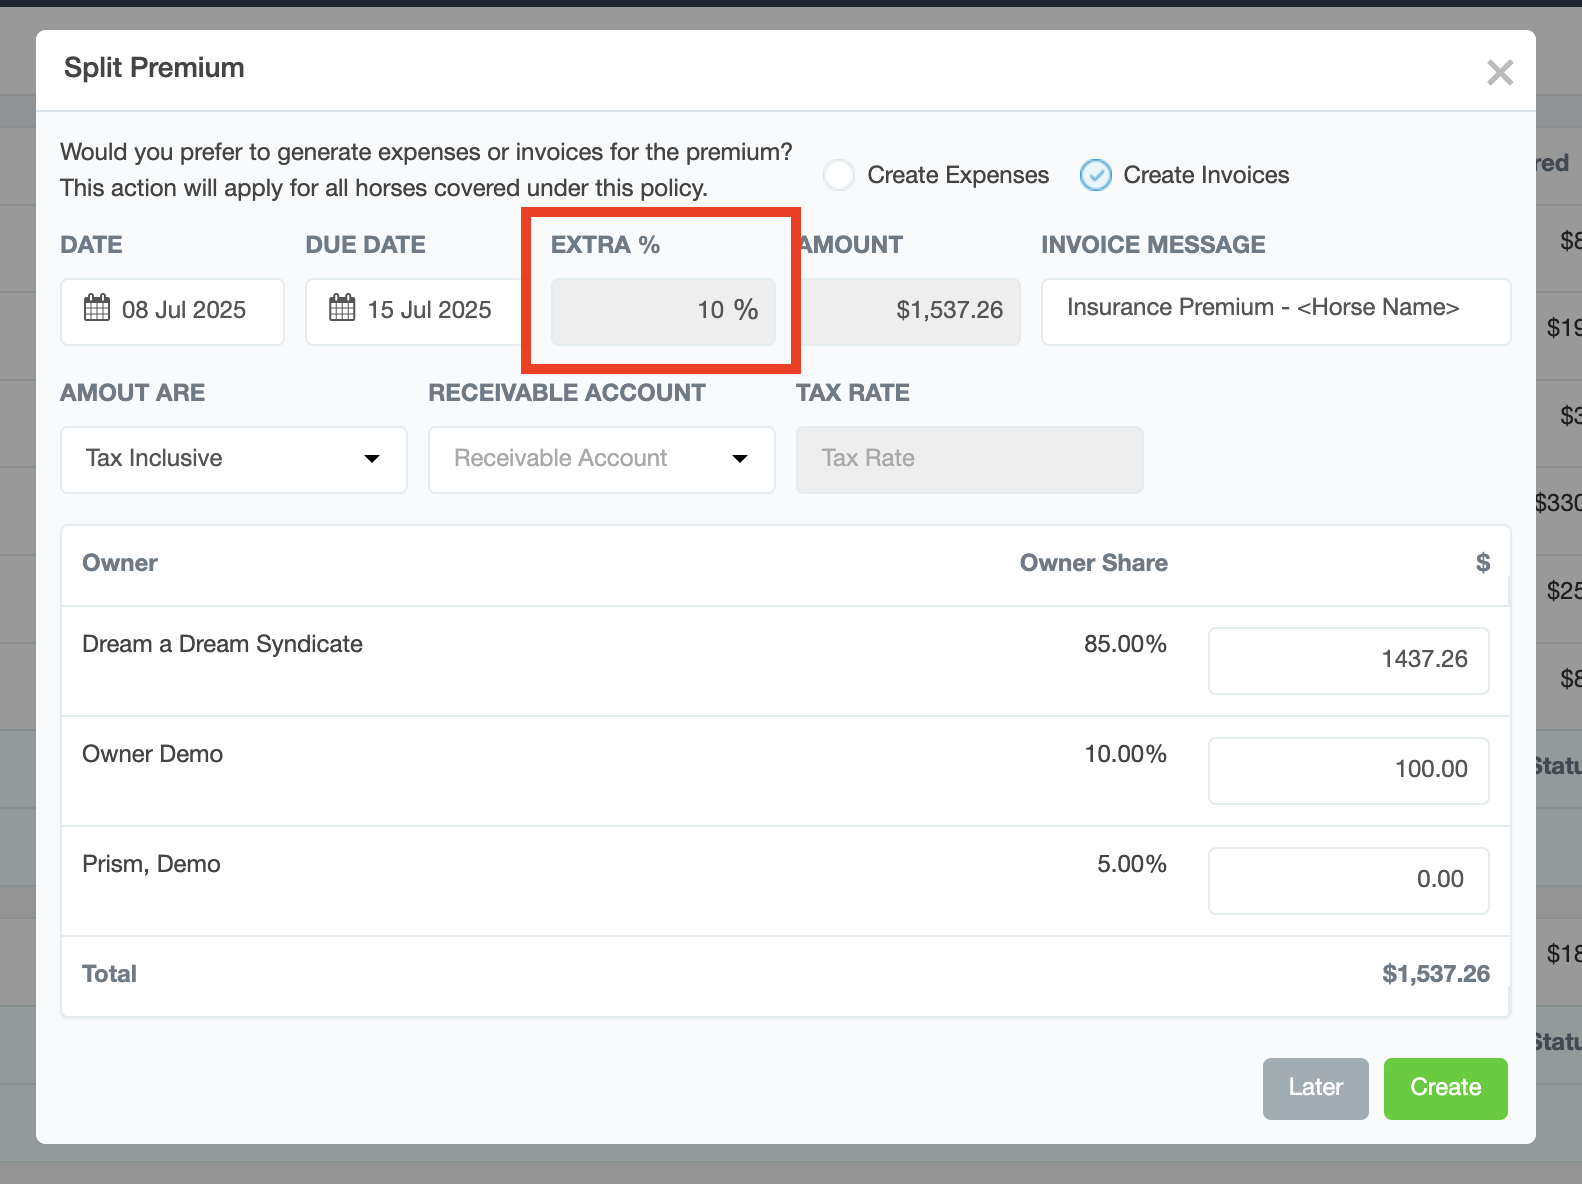This screenshot has width=1582, height=1184.
Task: Click the Amount field showing $1,537.26
Action: (x=910, y=311)
